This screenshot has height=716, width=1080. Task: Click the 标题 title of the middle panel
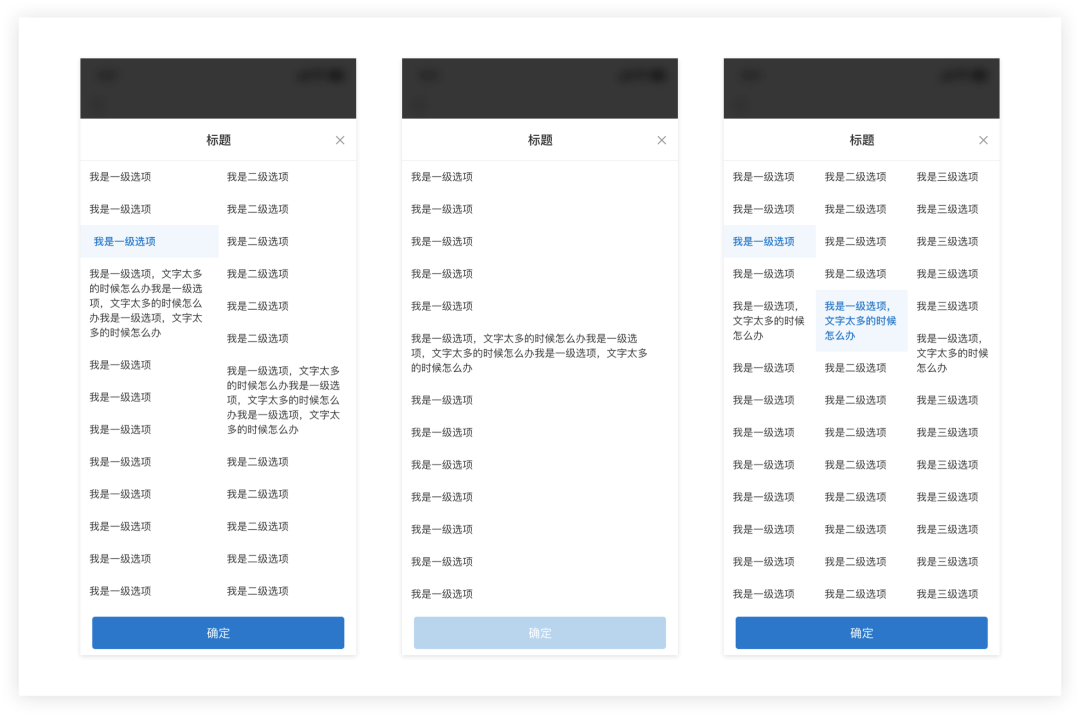pos(540,140)
